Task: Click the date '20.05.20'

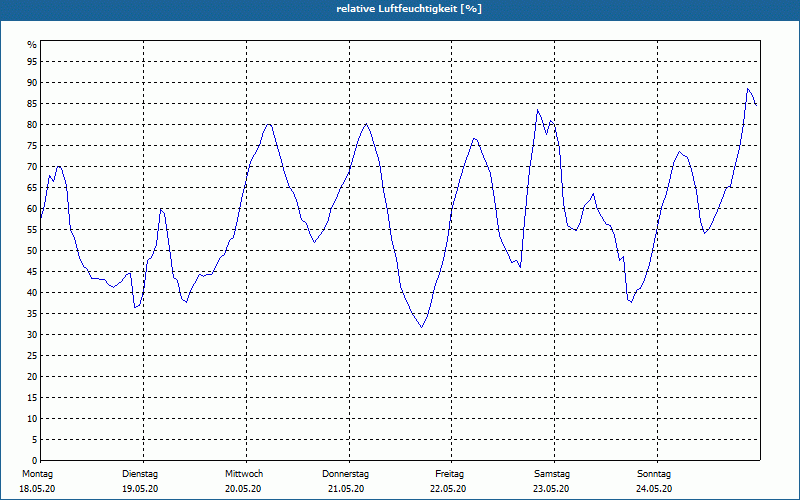Action: click(243, 489)
